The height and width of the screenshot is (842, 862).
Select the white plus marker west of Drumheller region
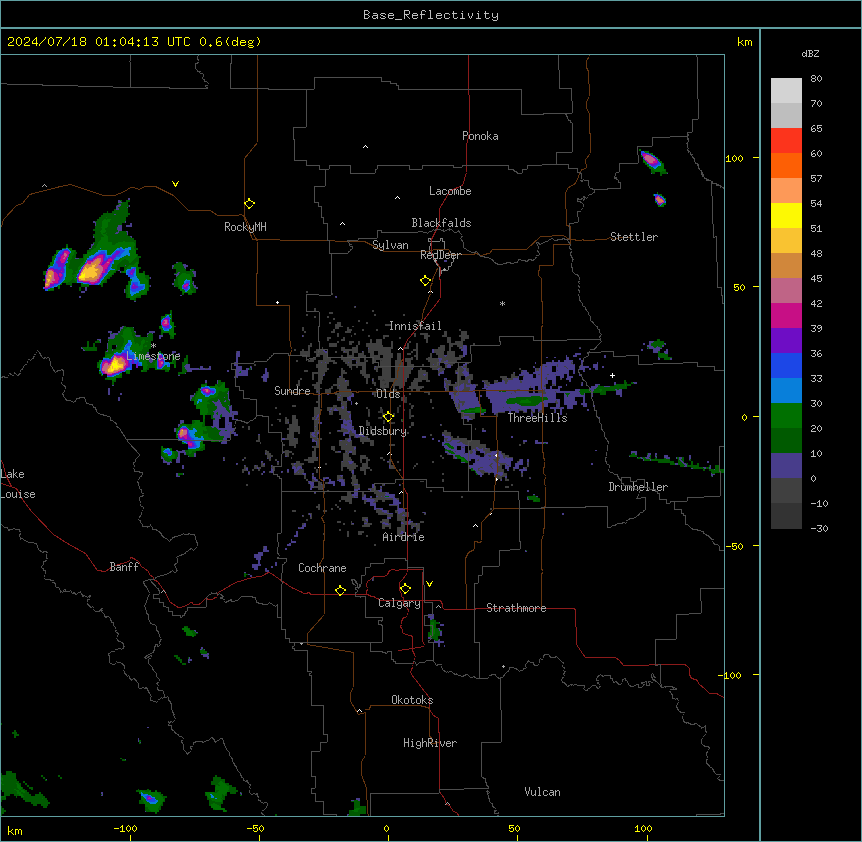pos(612,375)
